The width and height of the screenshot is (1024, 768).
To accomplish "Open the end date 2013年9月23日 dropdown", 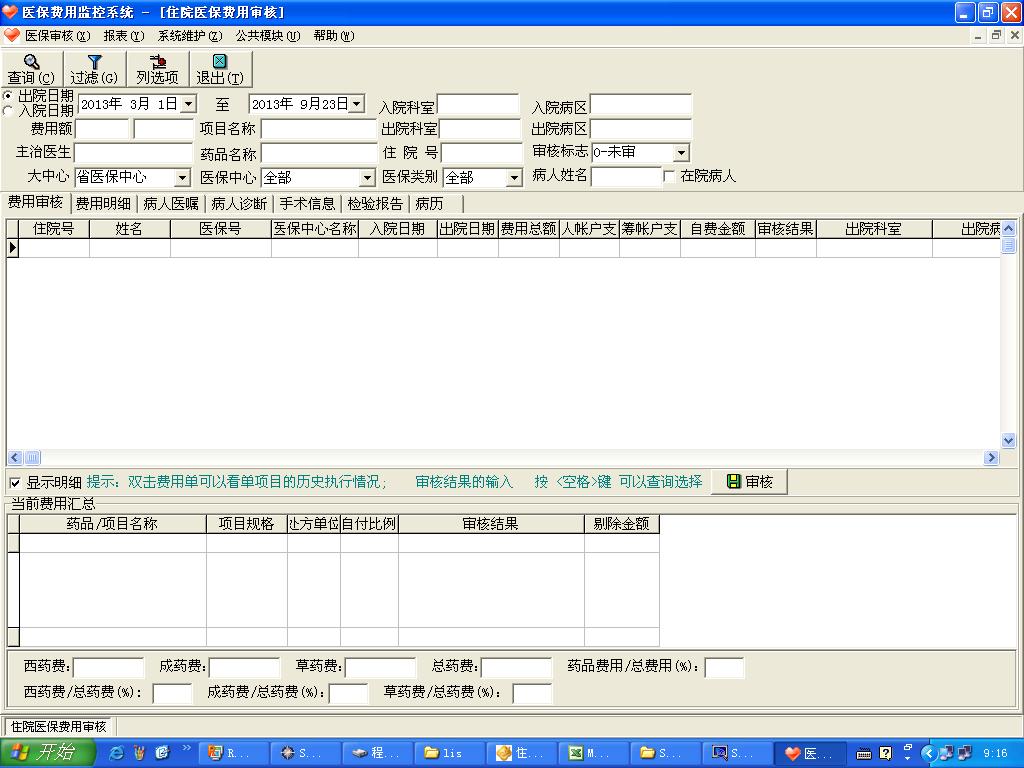I will 357,104.
